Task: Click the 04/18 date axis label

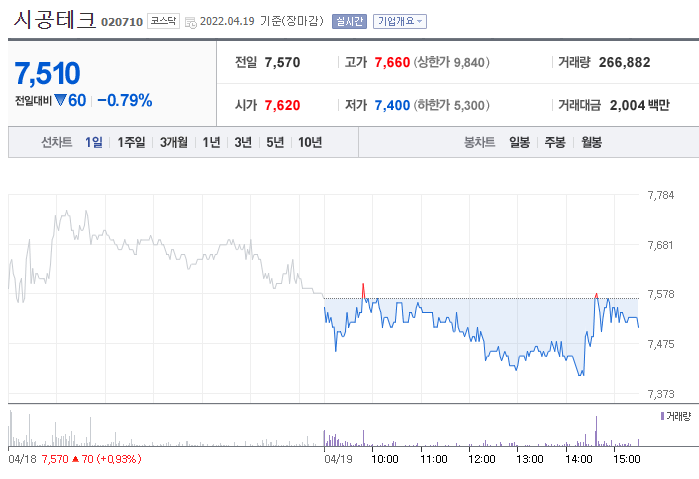Action: pos(22,459)
